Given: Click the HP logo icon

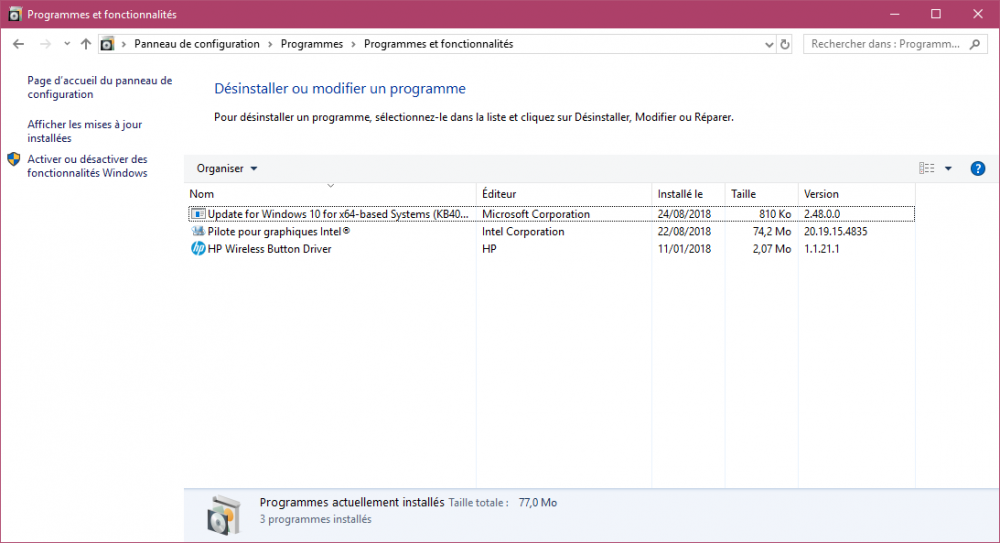Looking at the screenshot, I should [198, 249].
